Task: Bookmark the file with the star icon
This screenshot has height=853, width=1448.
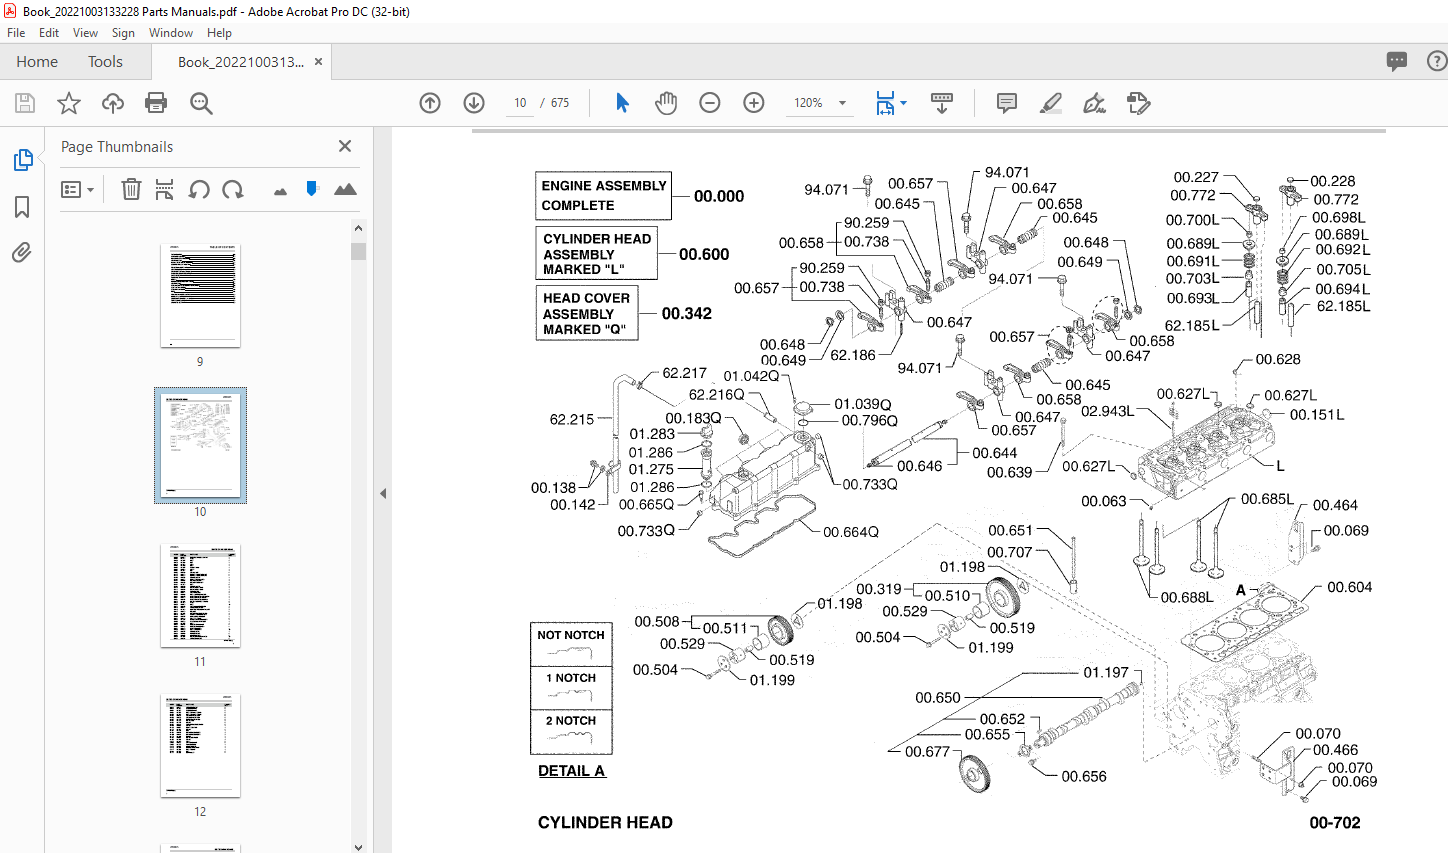Action: click(x=69, y=103)
